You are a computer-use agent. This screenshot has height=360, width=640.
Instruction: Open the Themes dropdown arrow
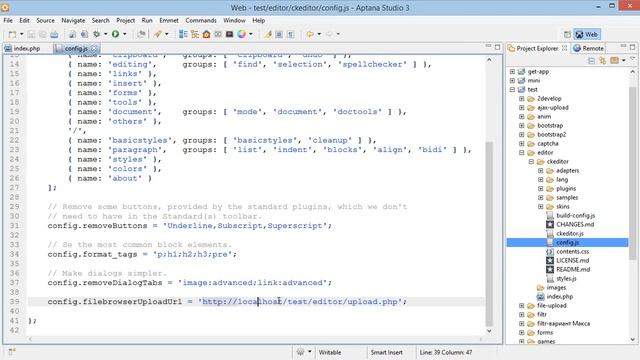[x=251, y=34]
